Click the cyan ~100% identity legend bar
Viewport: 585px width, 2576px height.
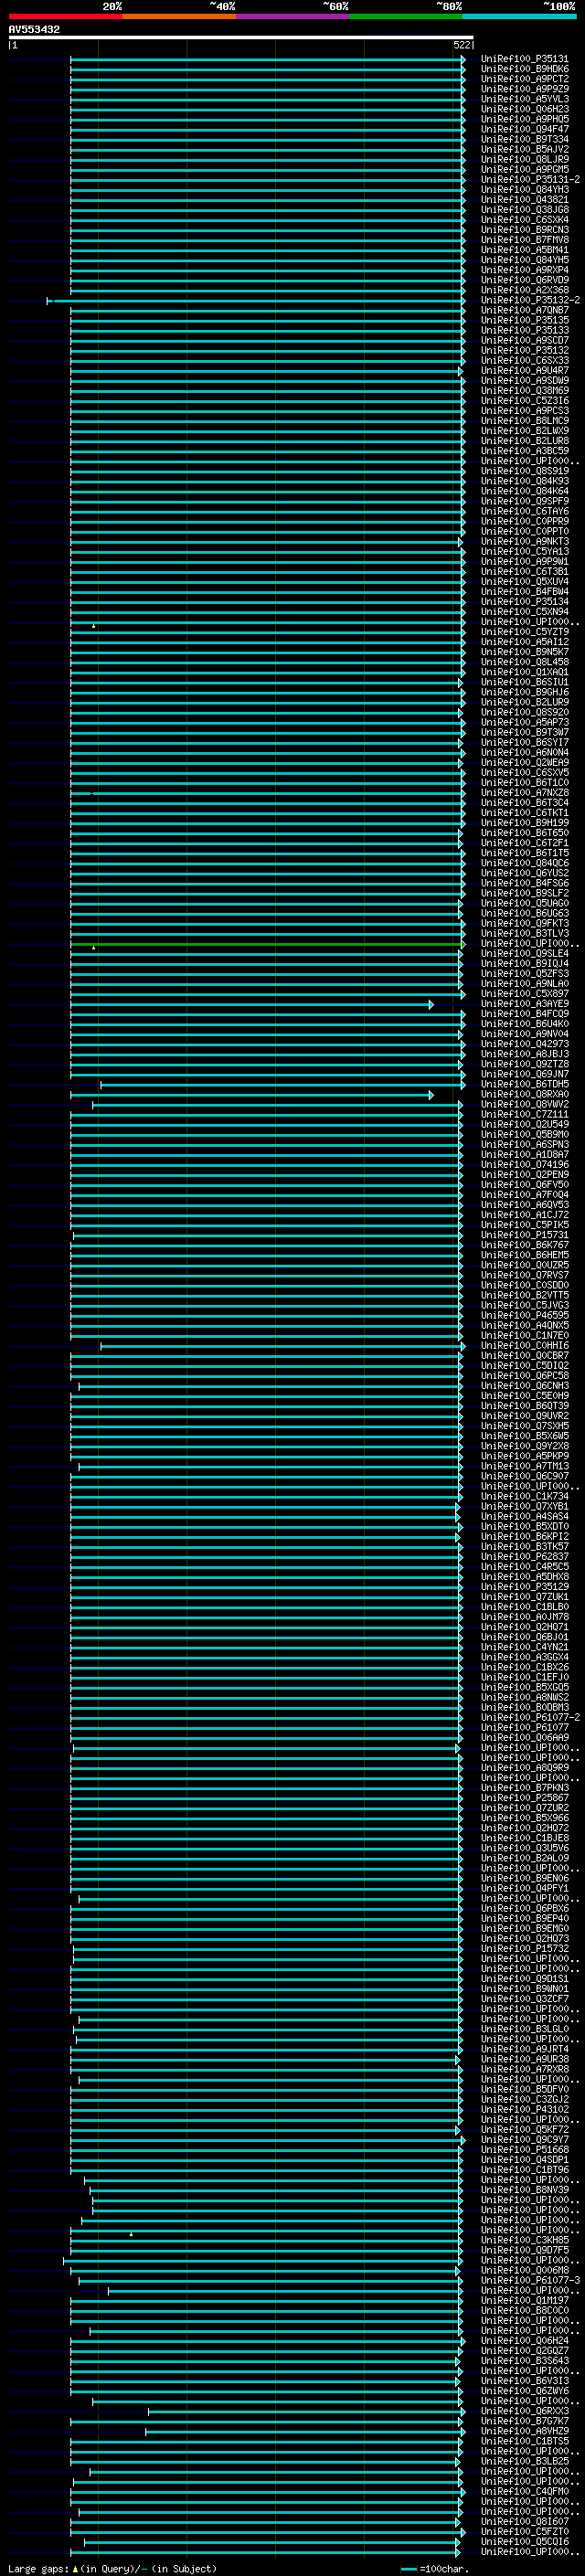point(519,16)
